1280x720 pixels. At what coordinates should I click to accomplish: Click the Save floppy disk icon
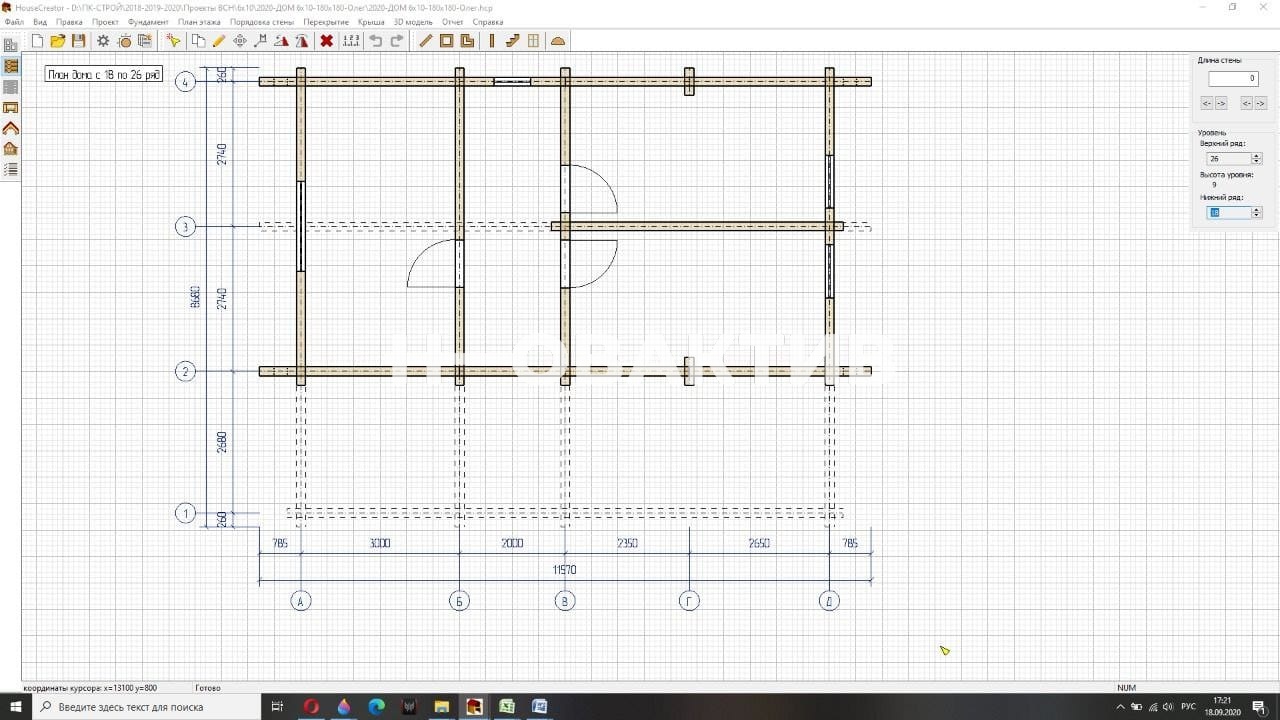tap(79, 41)
